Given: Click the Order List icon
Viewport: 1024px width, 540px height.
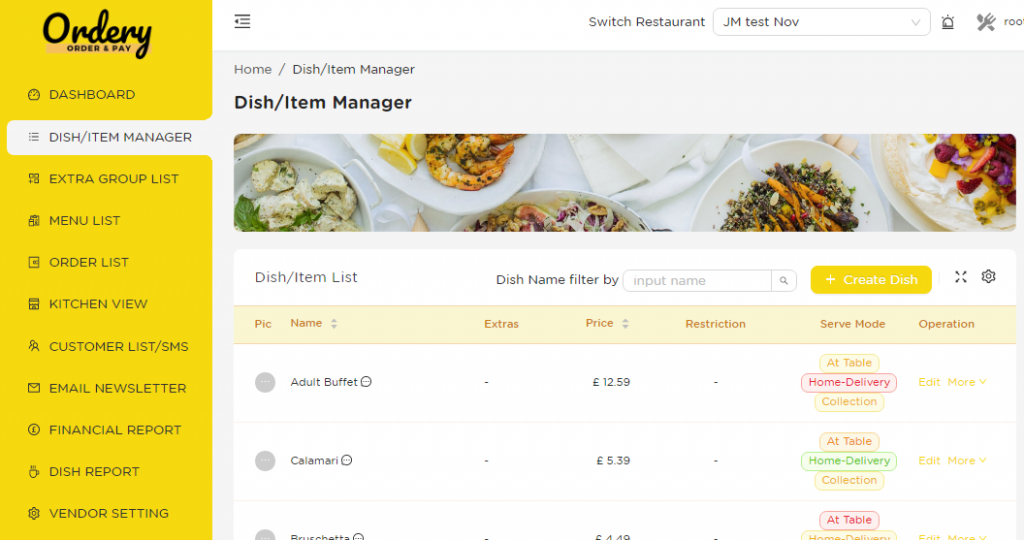Looking at the screenshot, I should point(34,262).
